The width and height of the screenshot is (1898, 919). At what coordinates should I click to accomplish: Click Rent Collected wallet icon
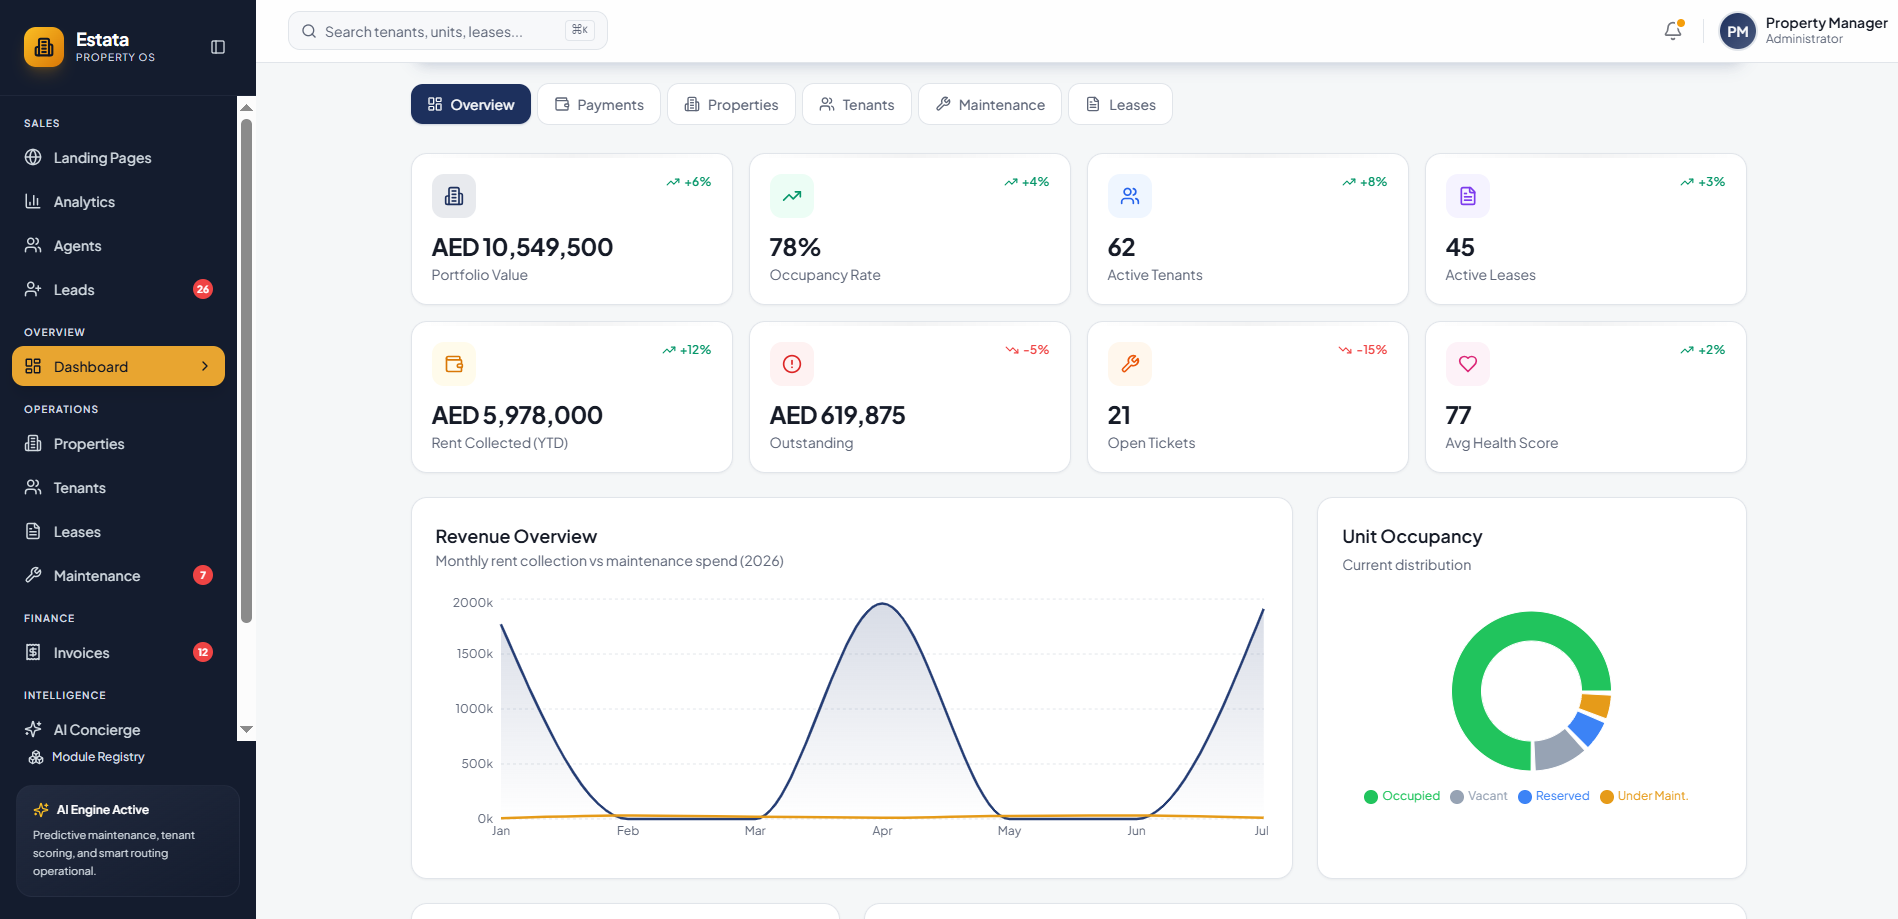(x=454, y=364)
